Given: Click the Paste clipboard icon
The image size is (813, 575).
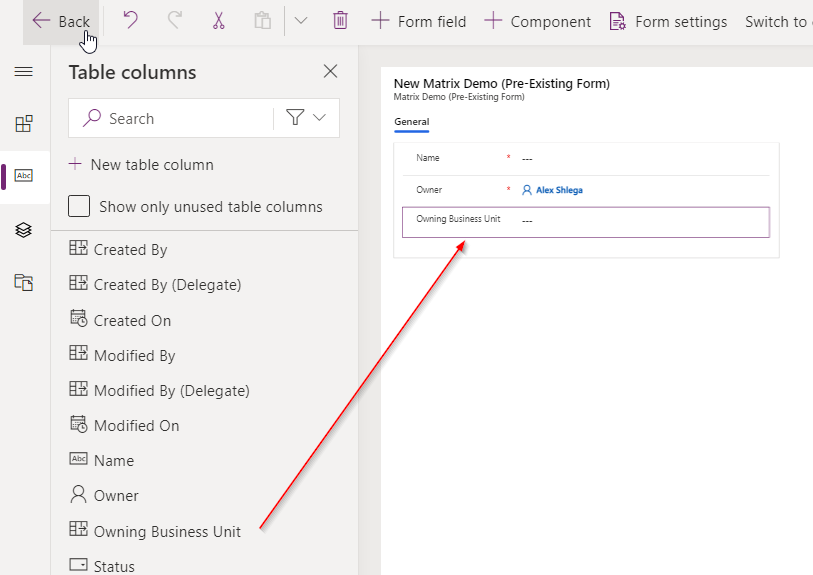Looking at the screenshot, I should tap(262, 21).
